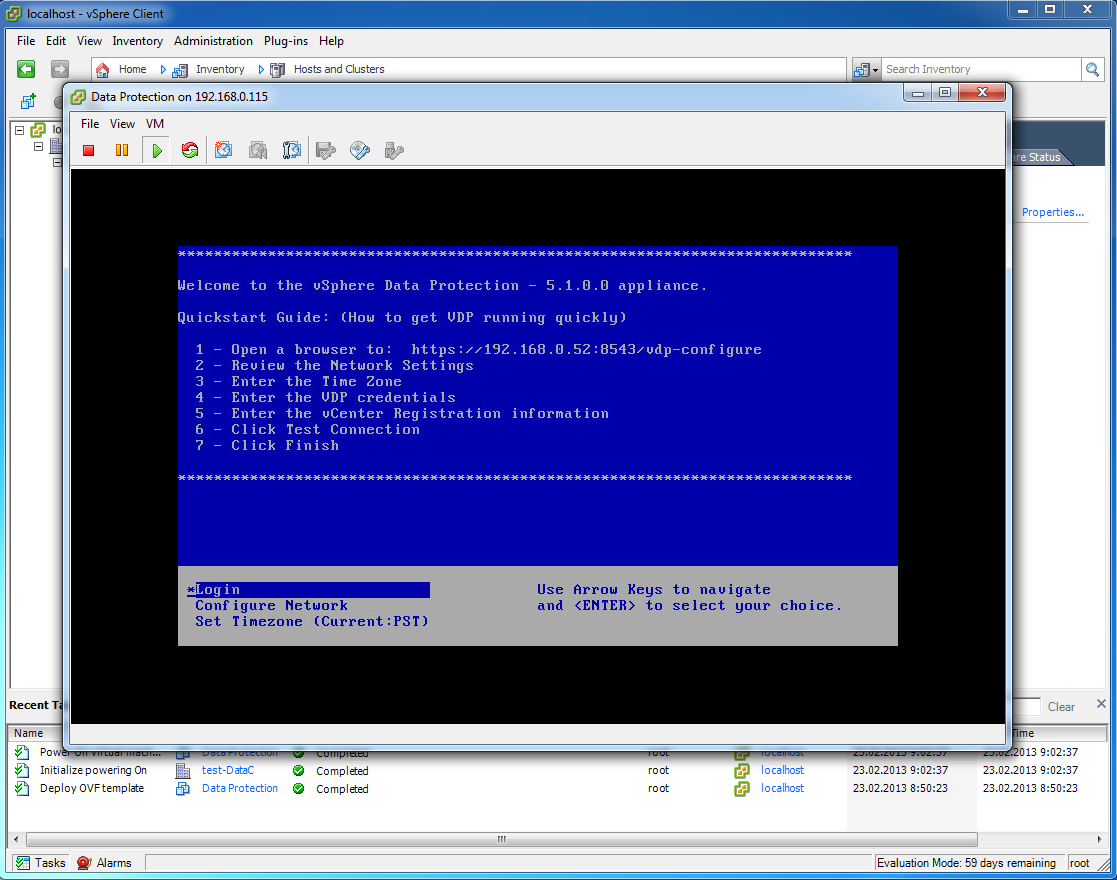The height and width of the screenshot is (880, 1117).
Task: Click the Search Inventory input field
Action: [x=981, y=69]
